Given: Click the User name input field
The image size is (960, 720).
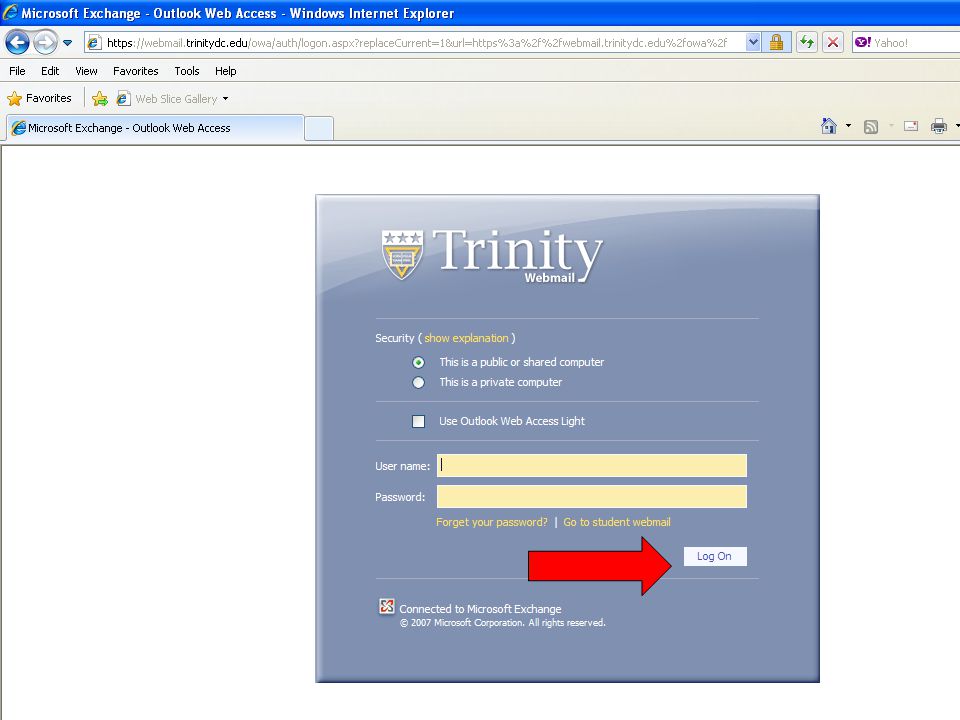Looking at the screenshot, I should pyautogui.click(x=591, y=465).
